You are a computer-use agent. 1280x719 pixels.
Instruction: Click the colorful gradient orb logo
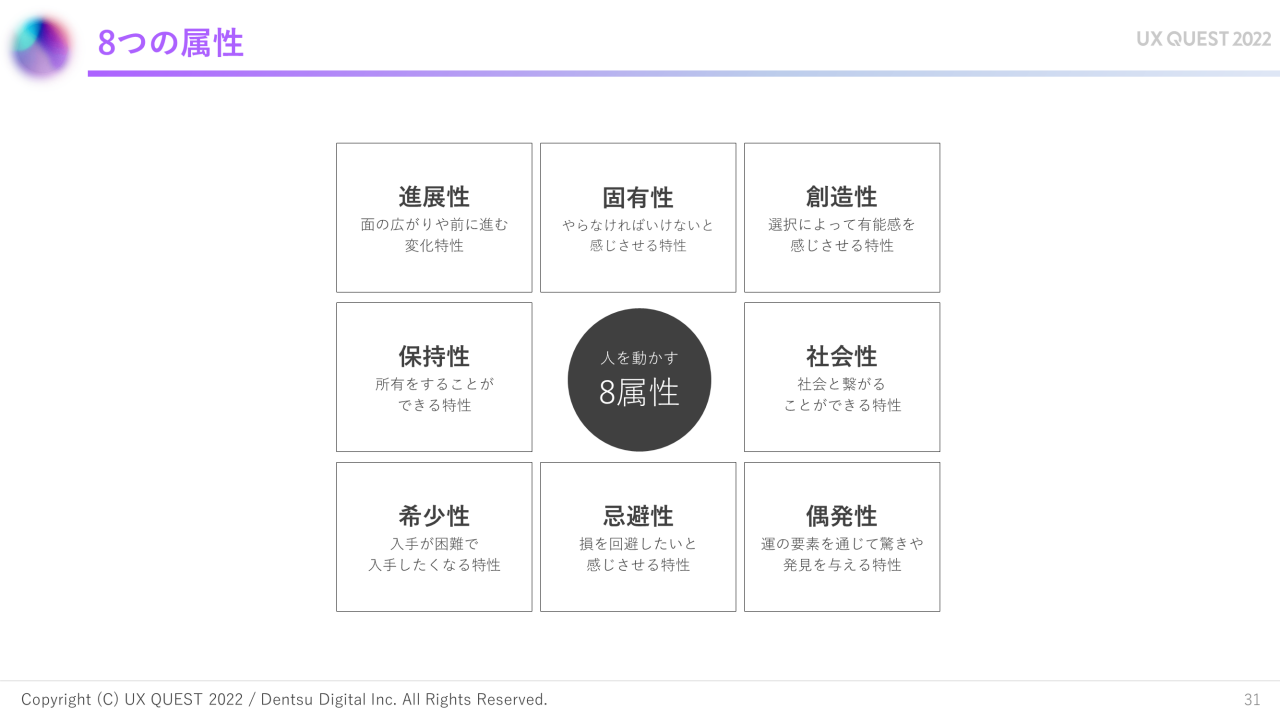41,46
